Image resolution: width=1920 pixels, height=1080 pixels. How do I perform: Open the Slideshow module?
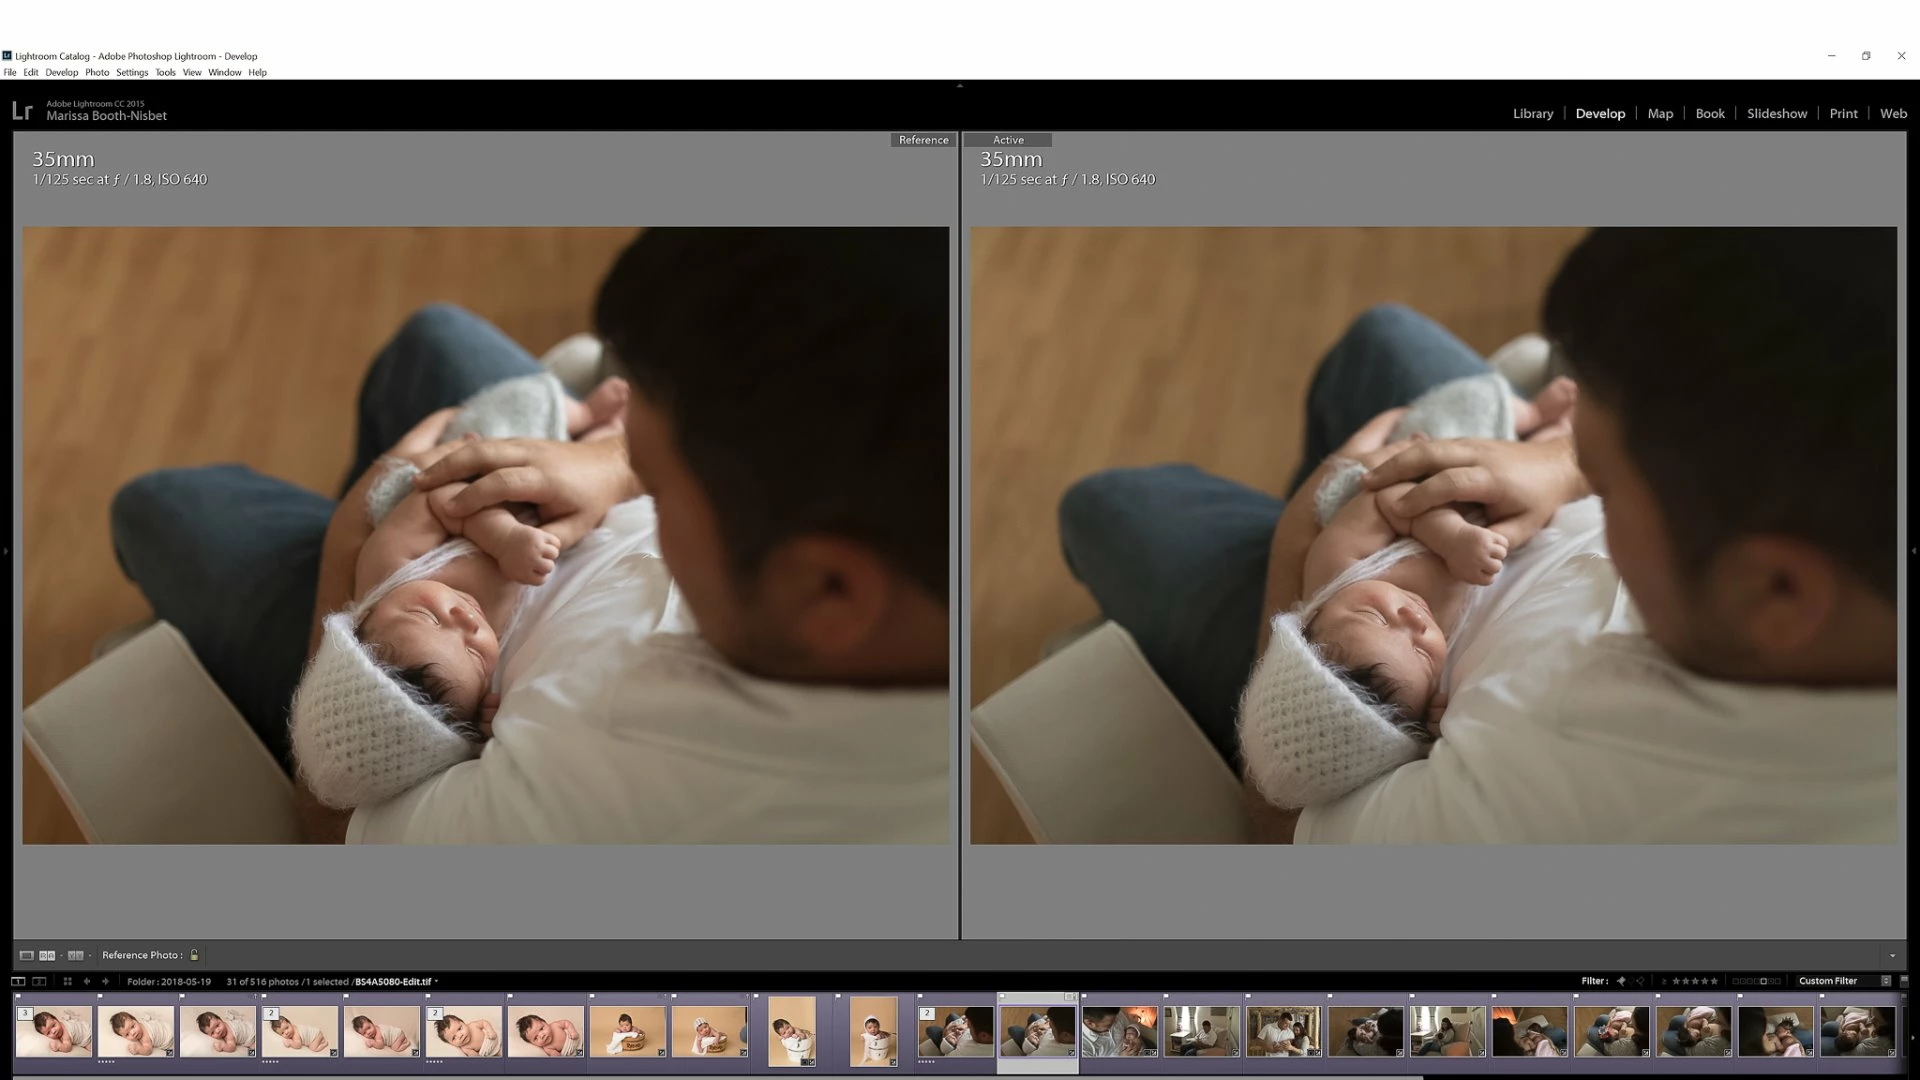coord(1776,114)
